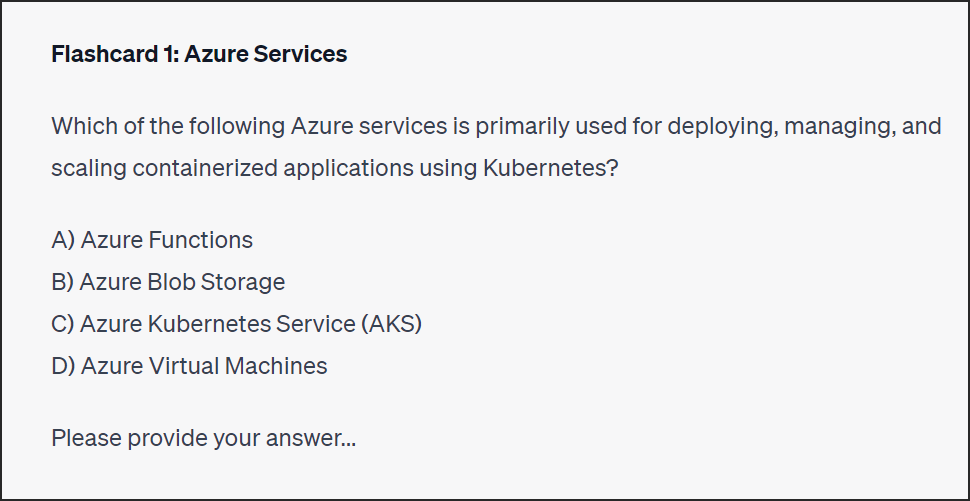Choose option B) Azure Blob Storage

[x=168, y=282]
